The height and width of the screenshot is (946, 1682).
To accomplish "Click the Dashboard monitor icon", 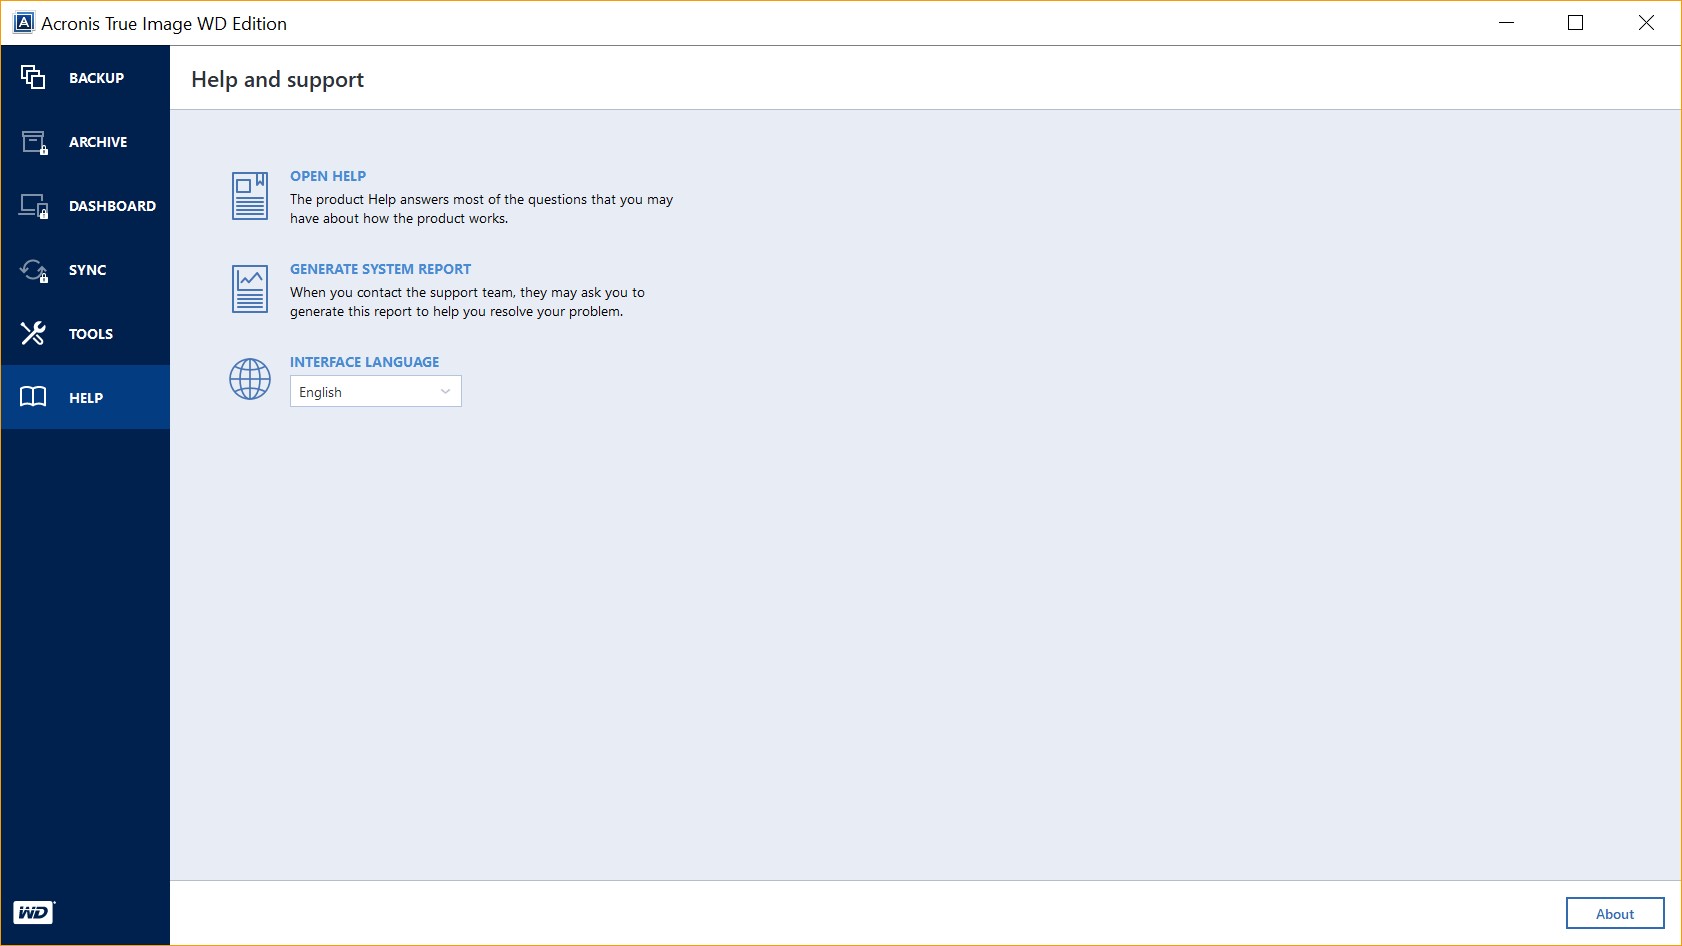I will pos(34,206).
